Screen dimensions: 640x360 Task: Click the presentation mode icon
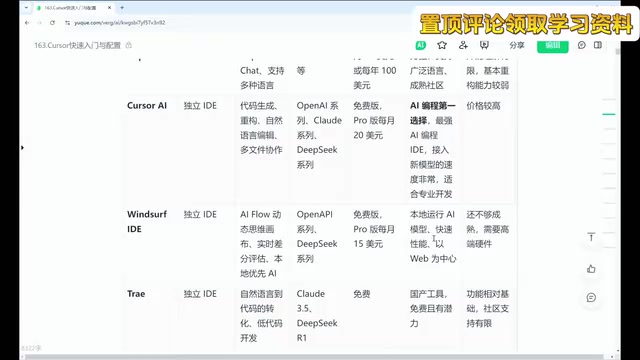point(484,45)
